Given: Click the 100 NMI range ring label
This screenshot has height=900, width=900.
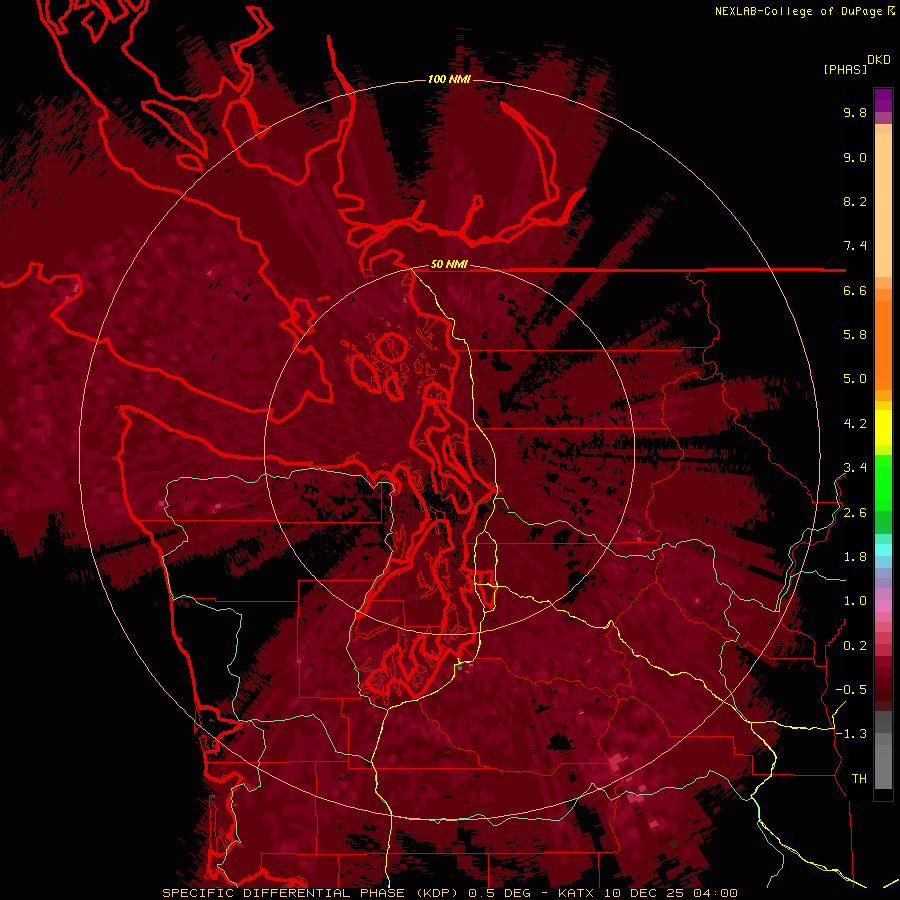Looking at the screenshot, I should click(449, 79).
